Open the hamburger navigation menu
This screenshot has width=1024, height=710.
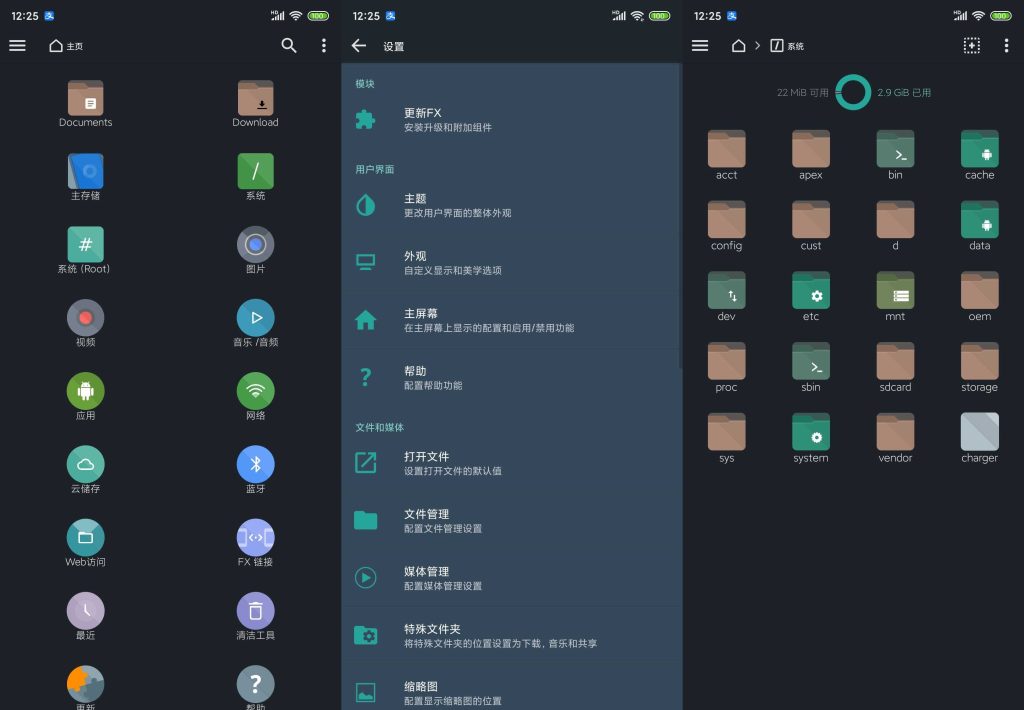[x=17, y=45]
